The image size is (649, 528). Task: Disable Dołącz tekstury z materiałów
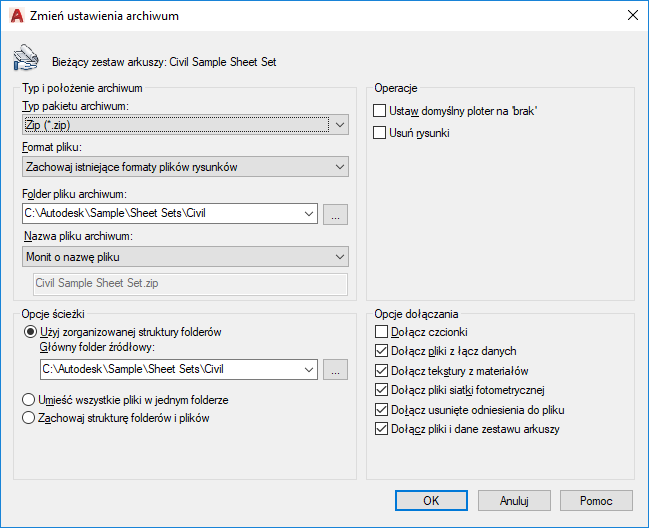pos(379,370)
